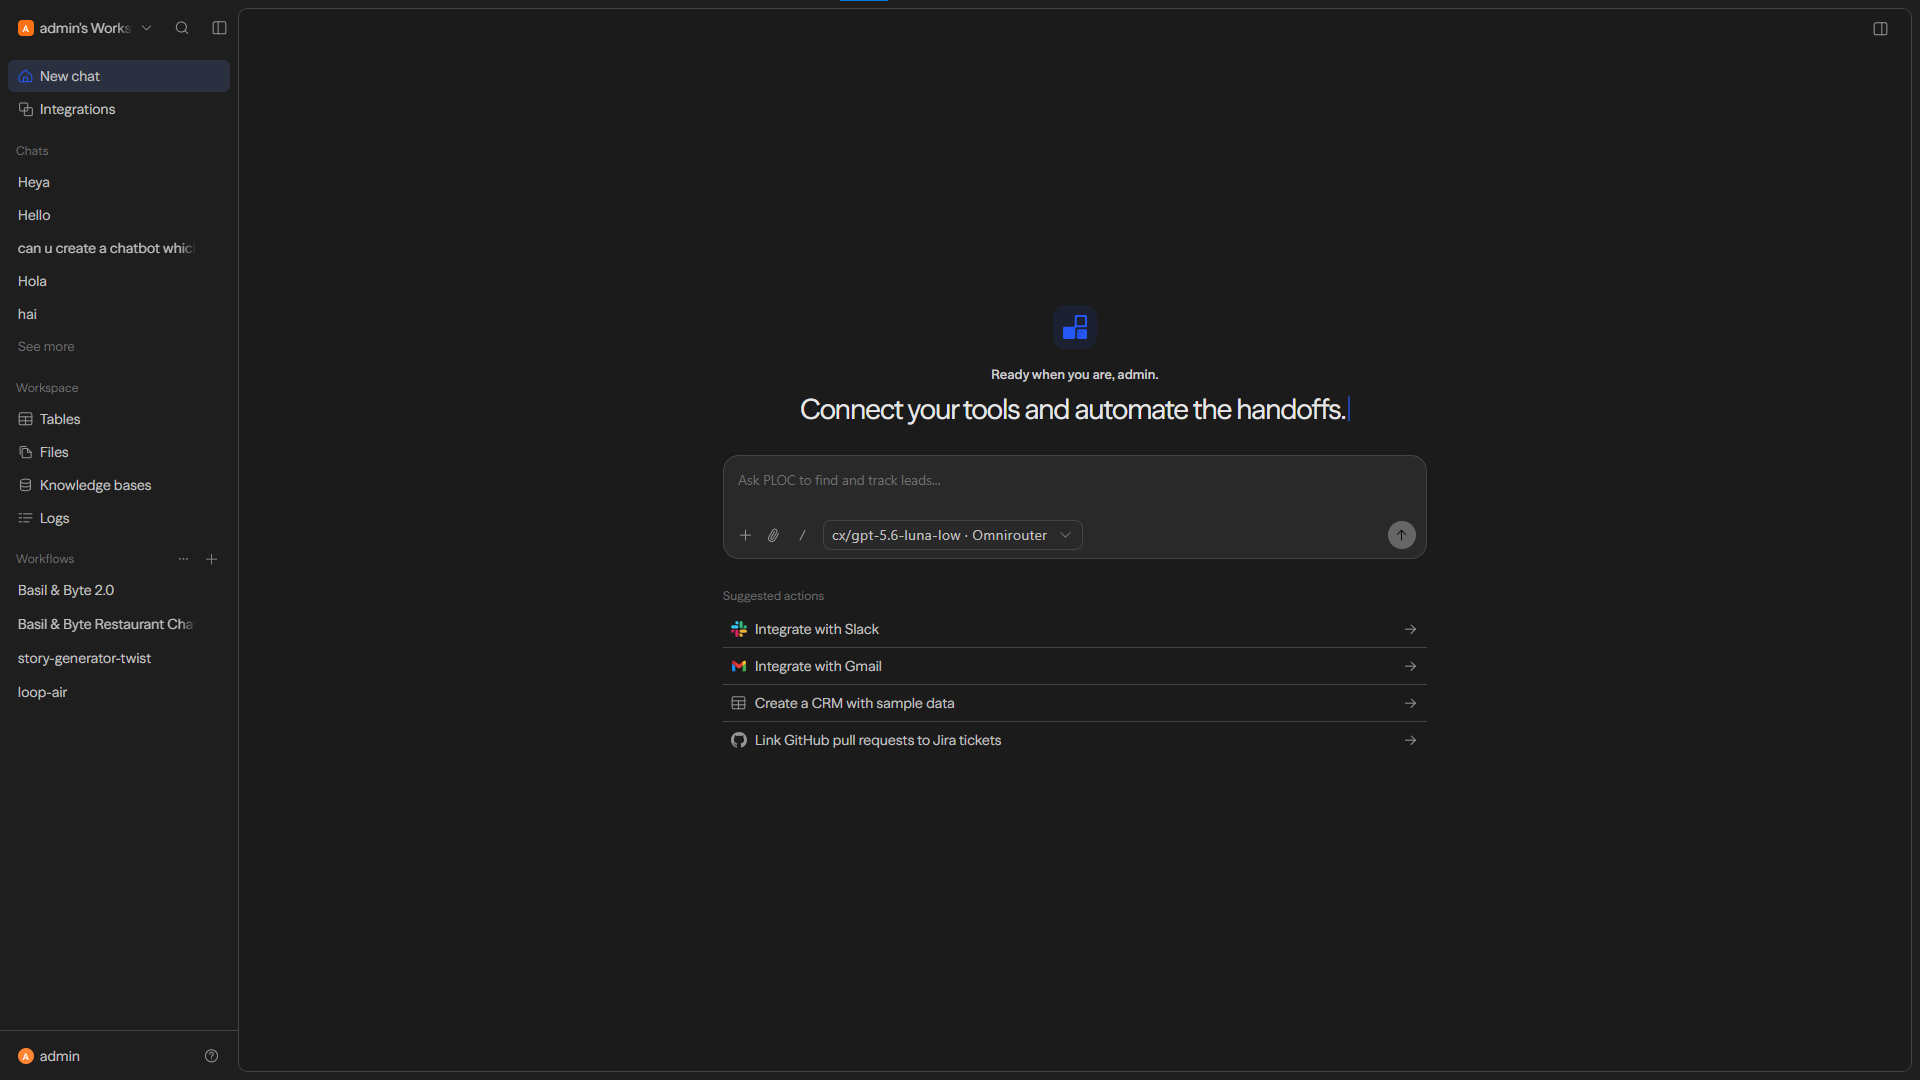Expand chats list with See more
Viewport: 1920px width, 1080px height.
point(46,347)
